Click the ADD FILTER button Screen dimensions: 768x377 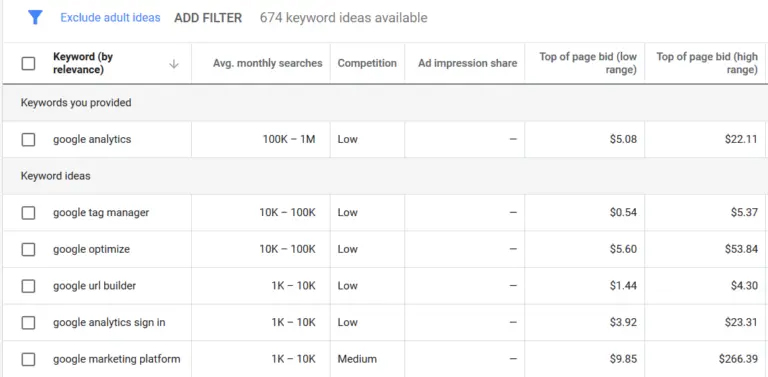[208, 18]
